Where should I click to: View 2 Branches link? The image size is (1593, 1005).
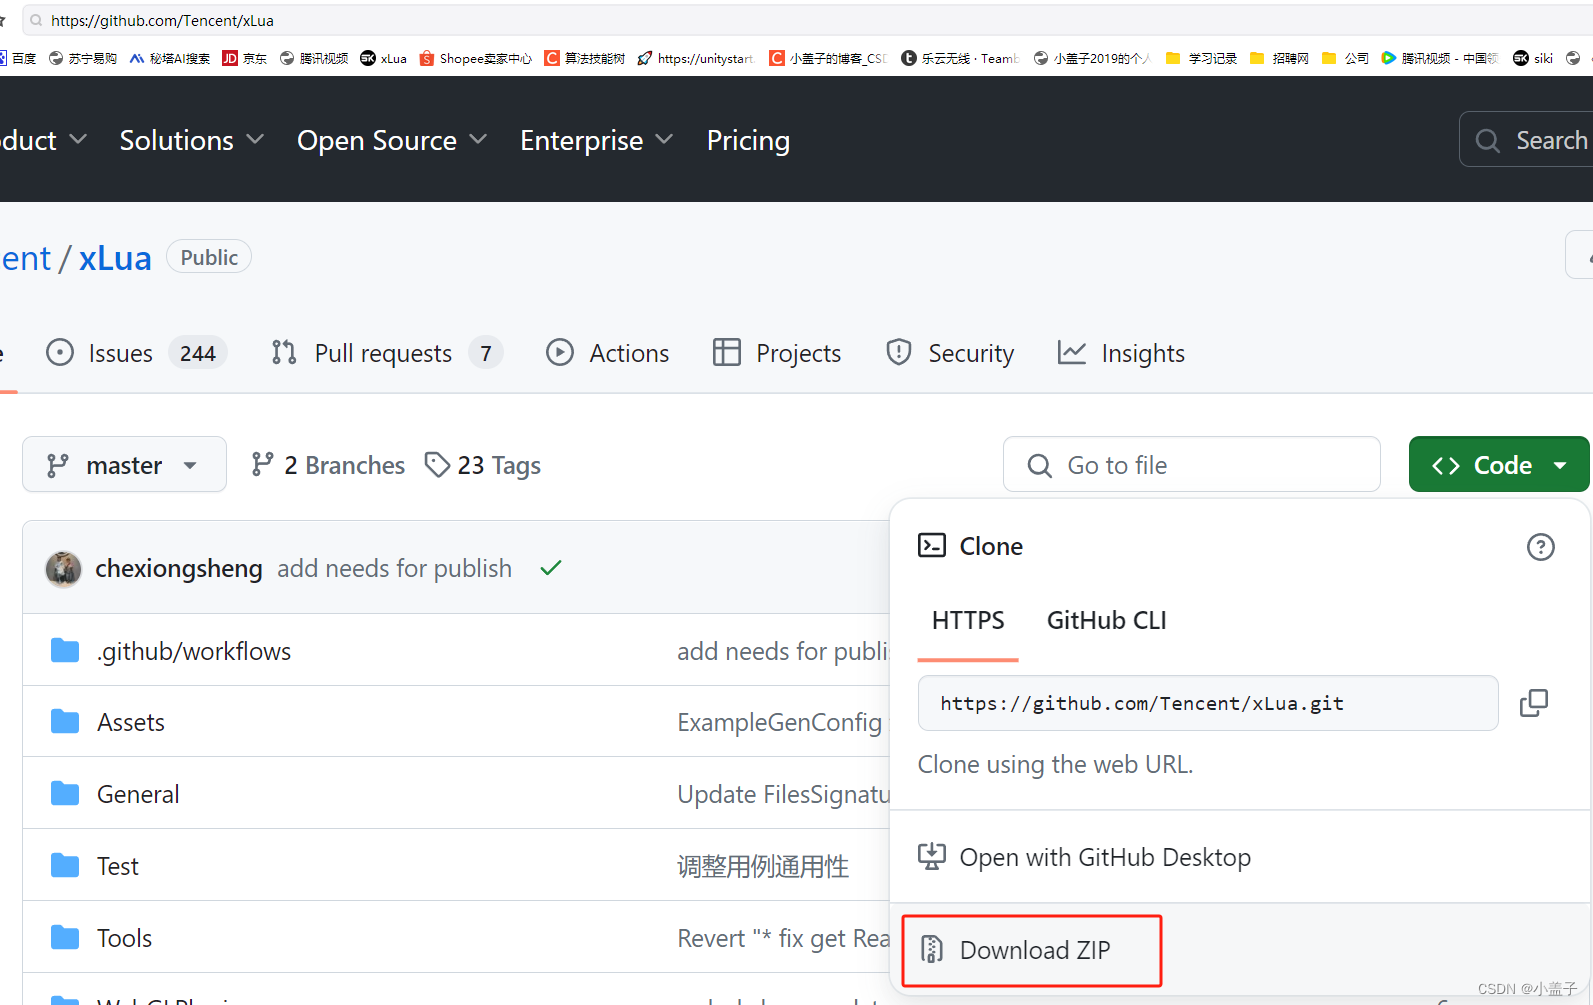coord(328,464)
